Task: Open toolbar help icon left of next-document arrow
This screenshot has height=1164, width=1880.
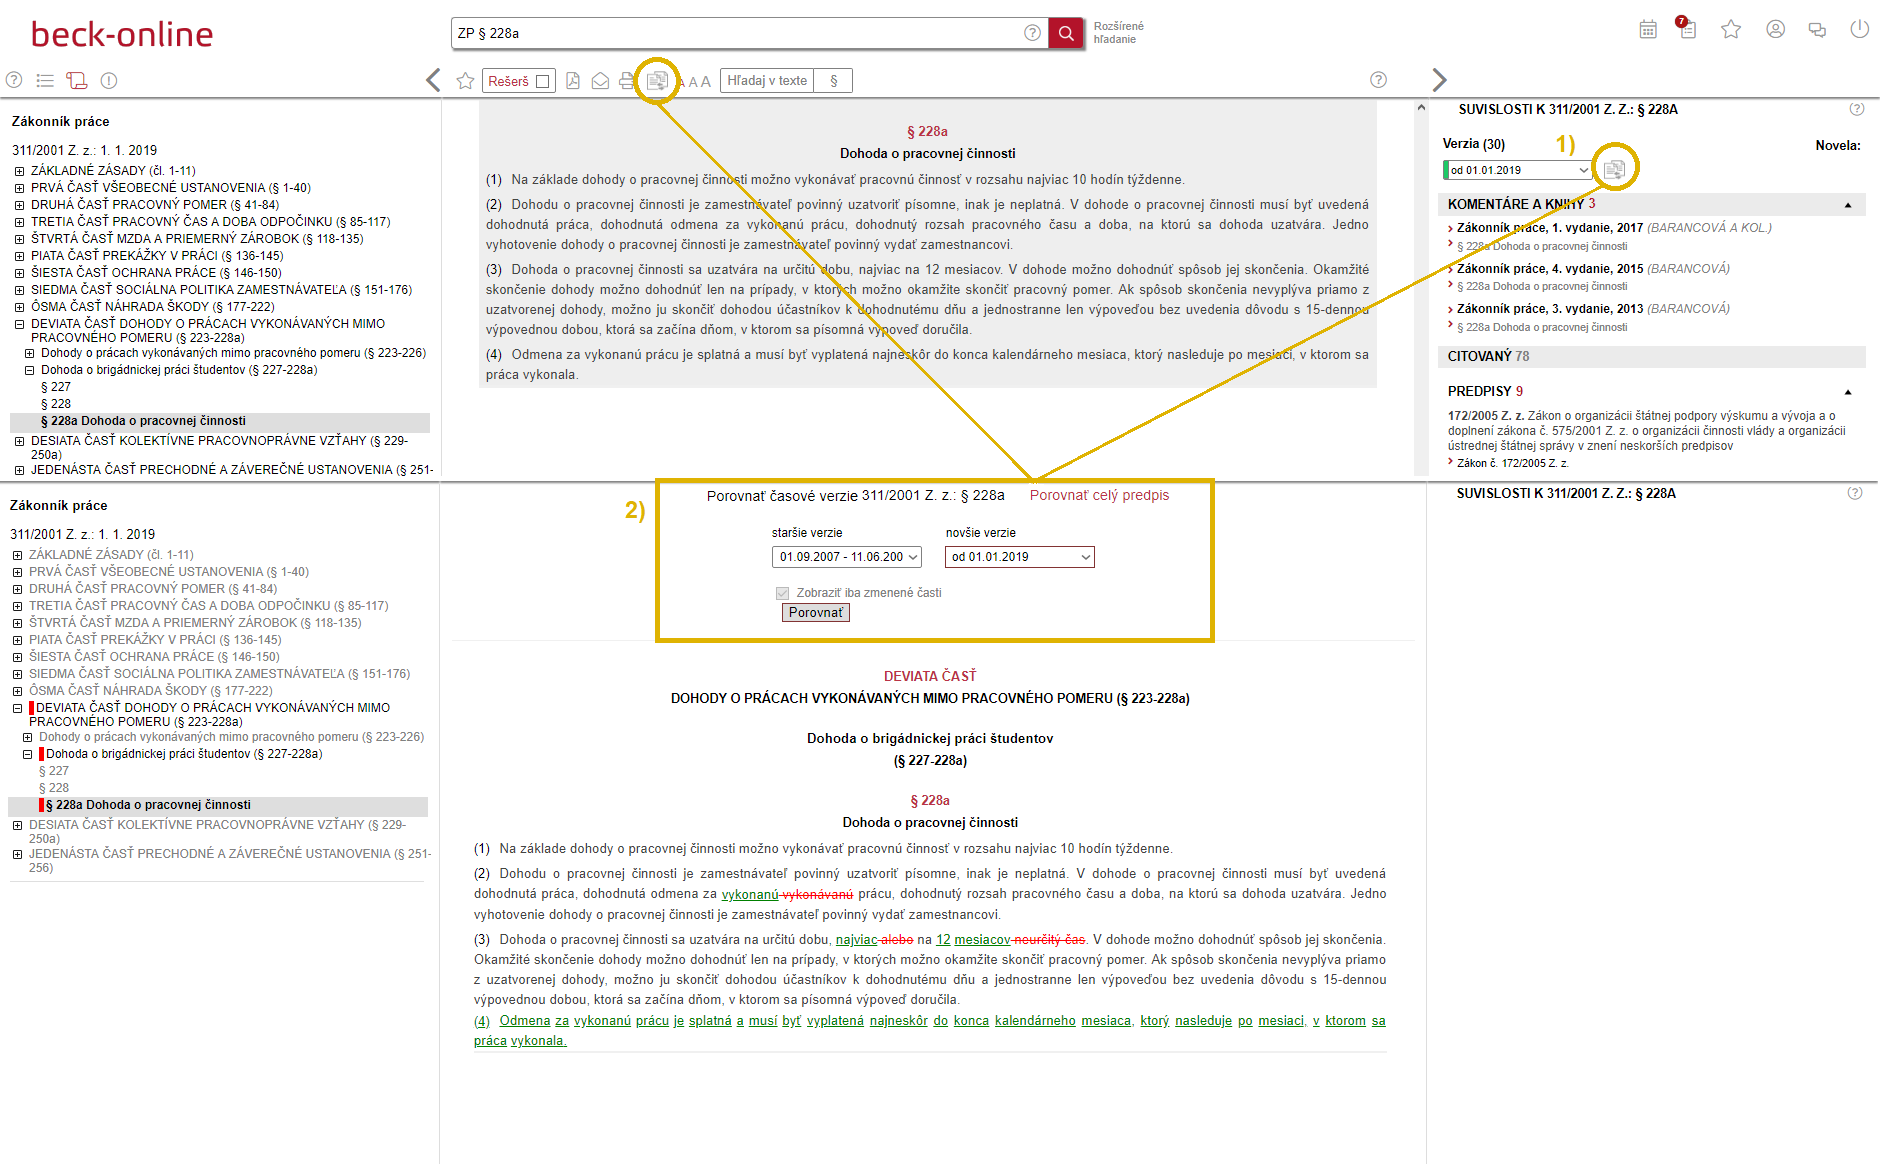Action: click(x=1378, y=80)
